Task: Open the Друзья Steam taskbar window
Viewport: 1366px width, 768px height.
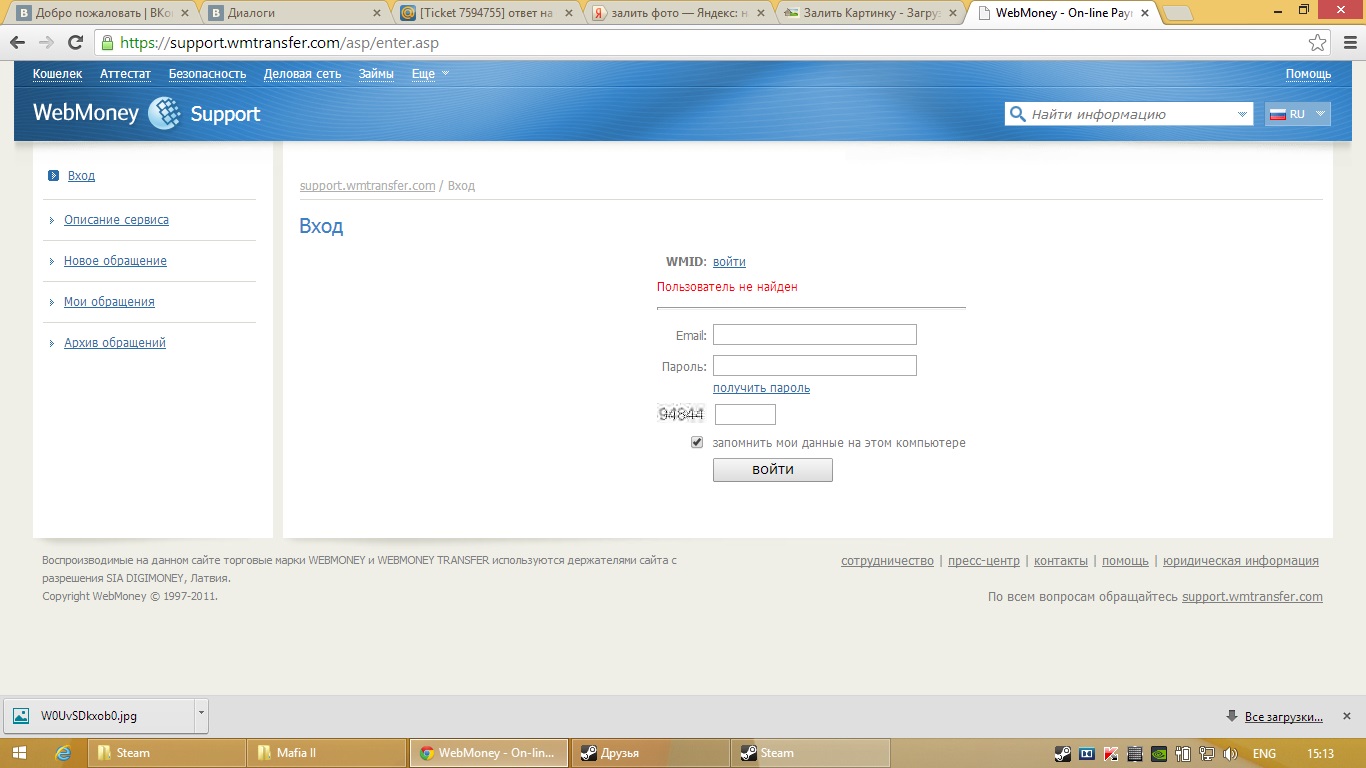Action: 650,753
